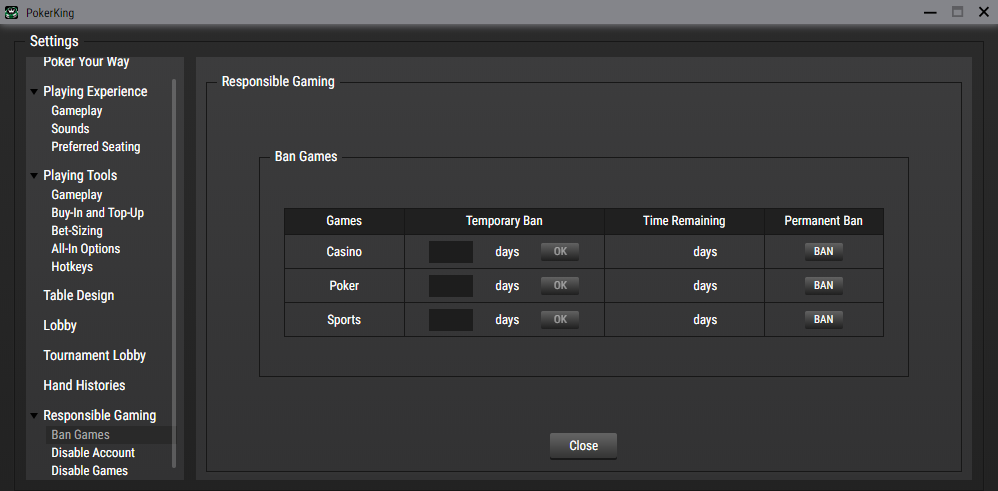Open All-In Options settings
This screenshot has width=998, height=491.
click(86, 248)
